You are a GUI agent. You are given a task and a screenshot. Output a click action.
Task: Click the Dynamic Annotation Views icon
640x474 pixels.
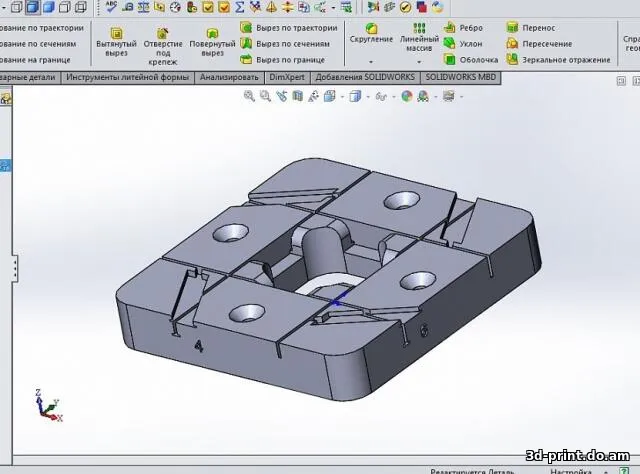[313, 96]
